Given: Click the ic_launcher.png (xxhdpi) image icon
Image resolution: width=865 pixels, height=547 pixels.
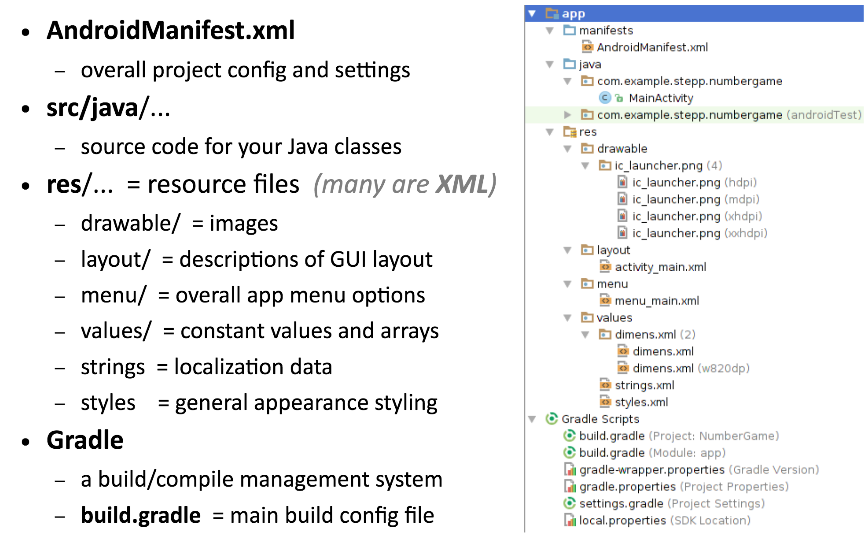Looking at the screenshot, I should click(622, 233).
